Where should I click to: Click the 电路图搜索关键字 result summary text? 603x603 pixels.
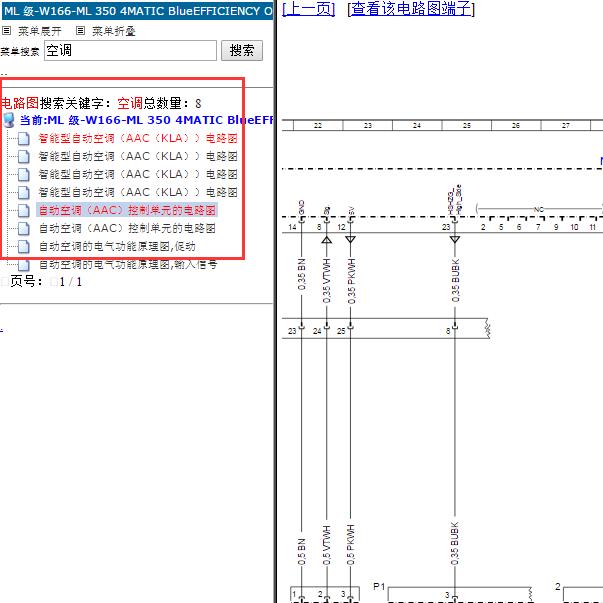101,103
